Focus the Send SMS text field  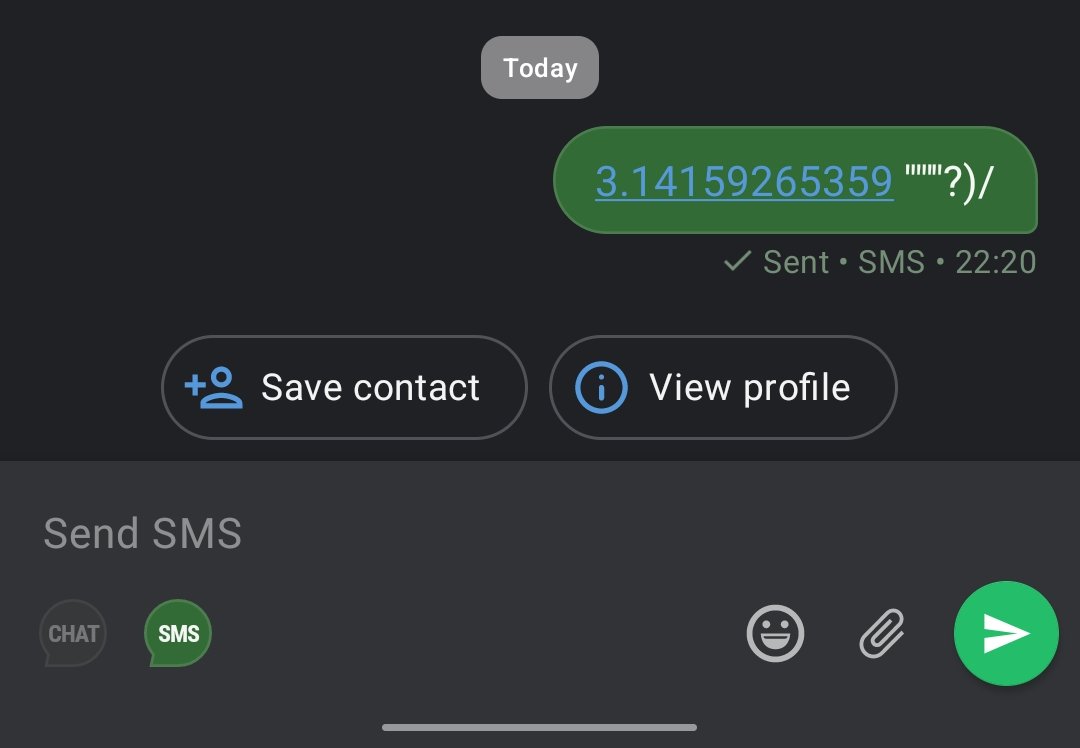click(x=400, y=533)
